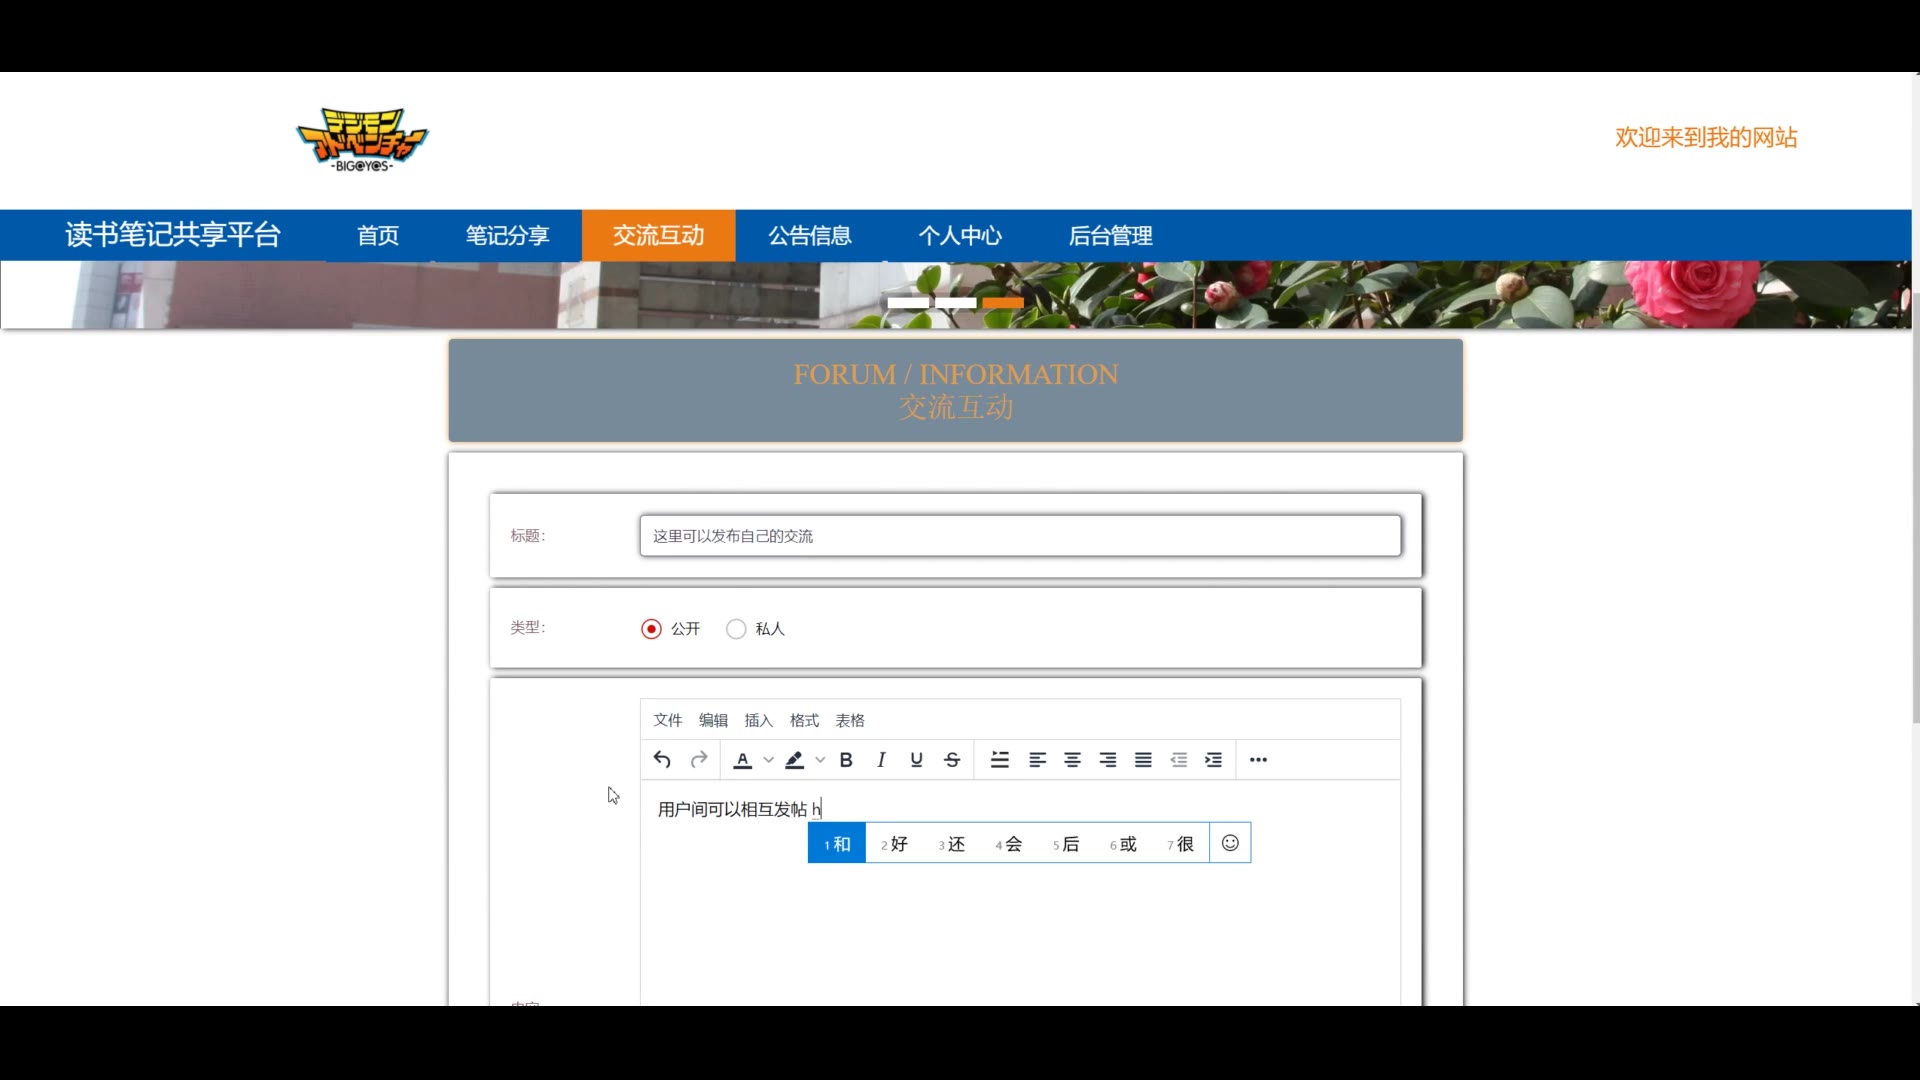Select the 私人 radio option
Viewport: 1920px width, 1080px height.
(736, 629)
